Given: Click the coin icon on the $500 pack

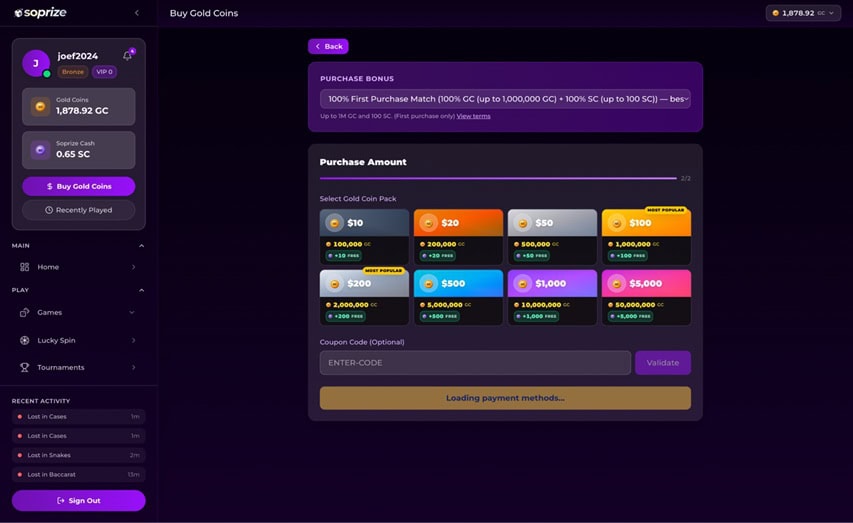Looking at the screenshot, I should coord(429,284).
